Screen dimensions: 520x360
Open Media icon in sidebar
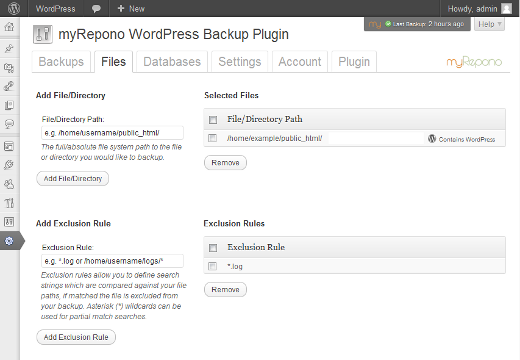(x=9, y=68)
